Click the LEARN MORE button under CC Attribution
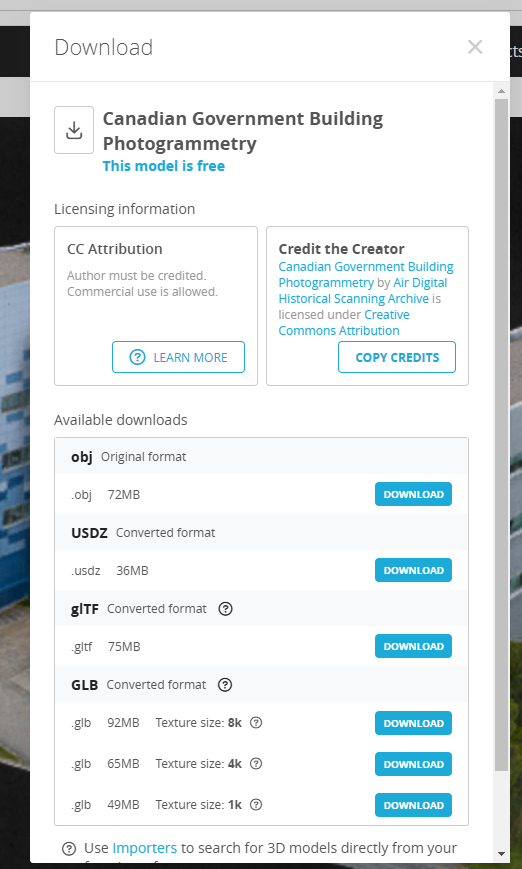 tap(178, 357)
